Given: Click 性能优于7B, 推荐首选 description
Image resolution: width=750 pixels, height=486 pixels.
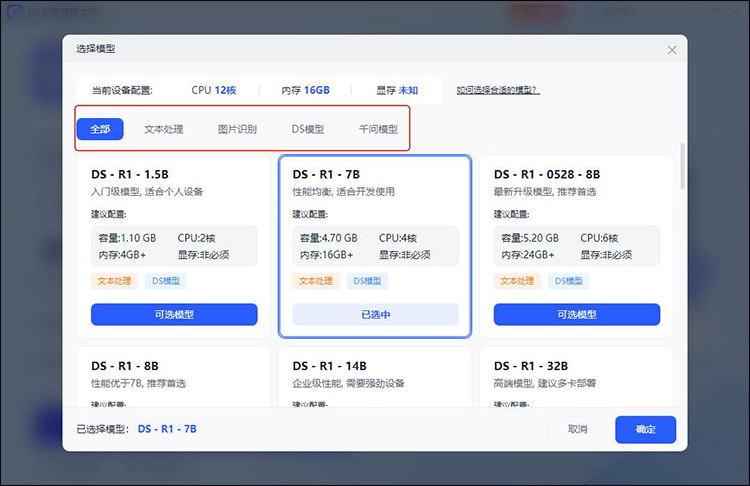Looking at the screenshot, I should click(138, 383).
